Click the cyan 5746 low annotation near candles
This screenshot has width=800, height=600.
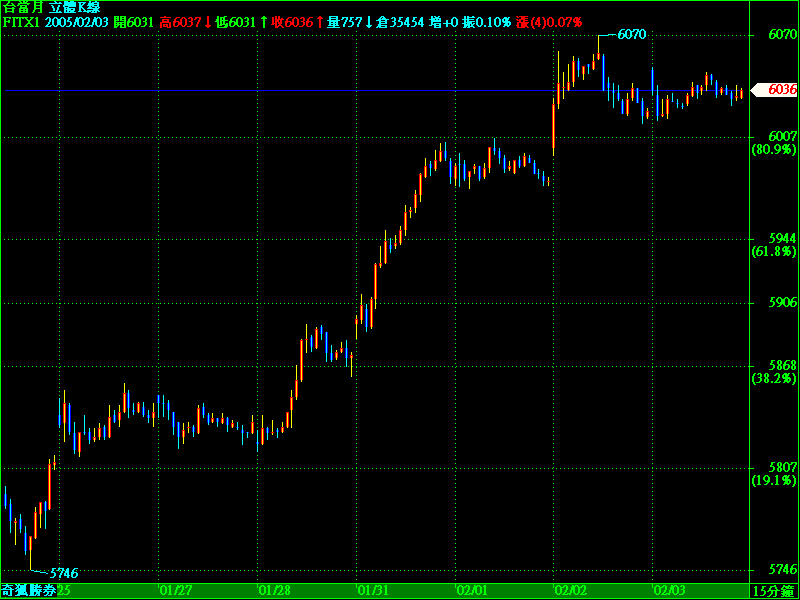[x=64, y=573]
